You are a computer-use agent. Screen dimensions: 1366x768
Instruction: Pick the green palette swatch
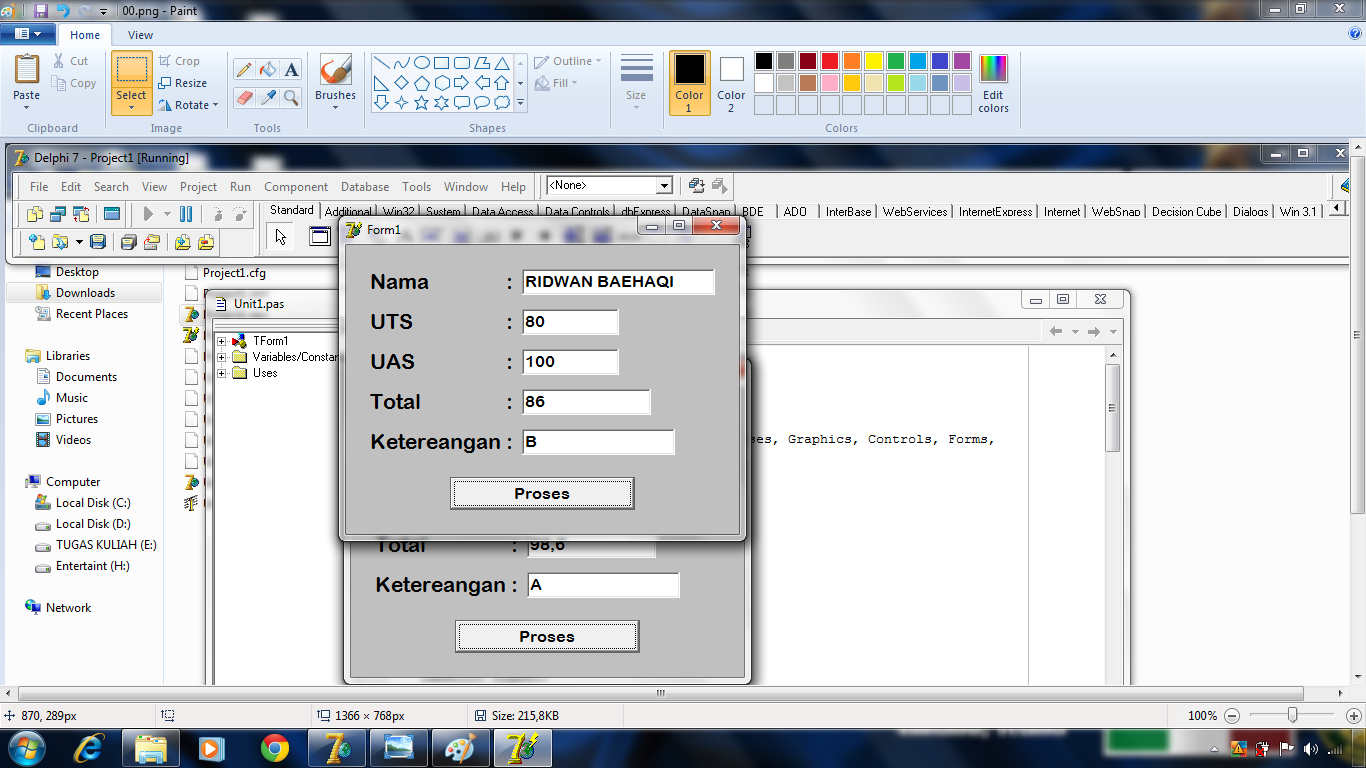point(896,61)
